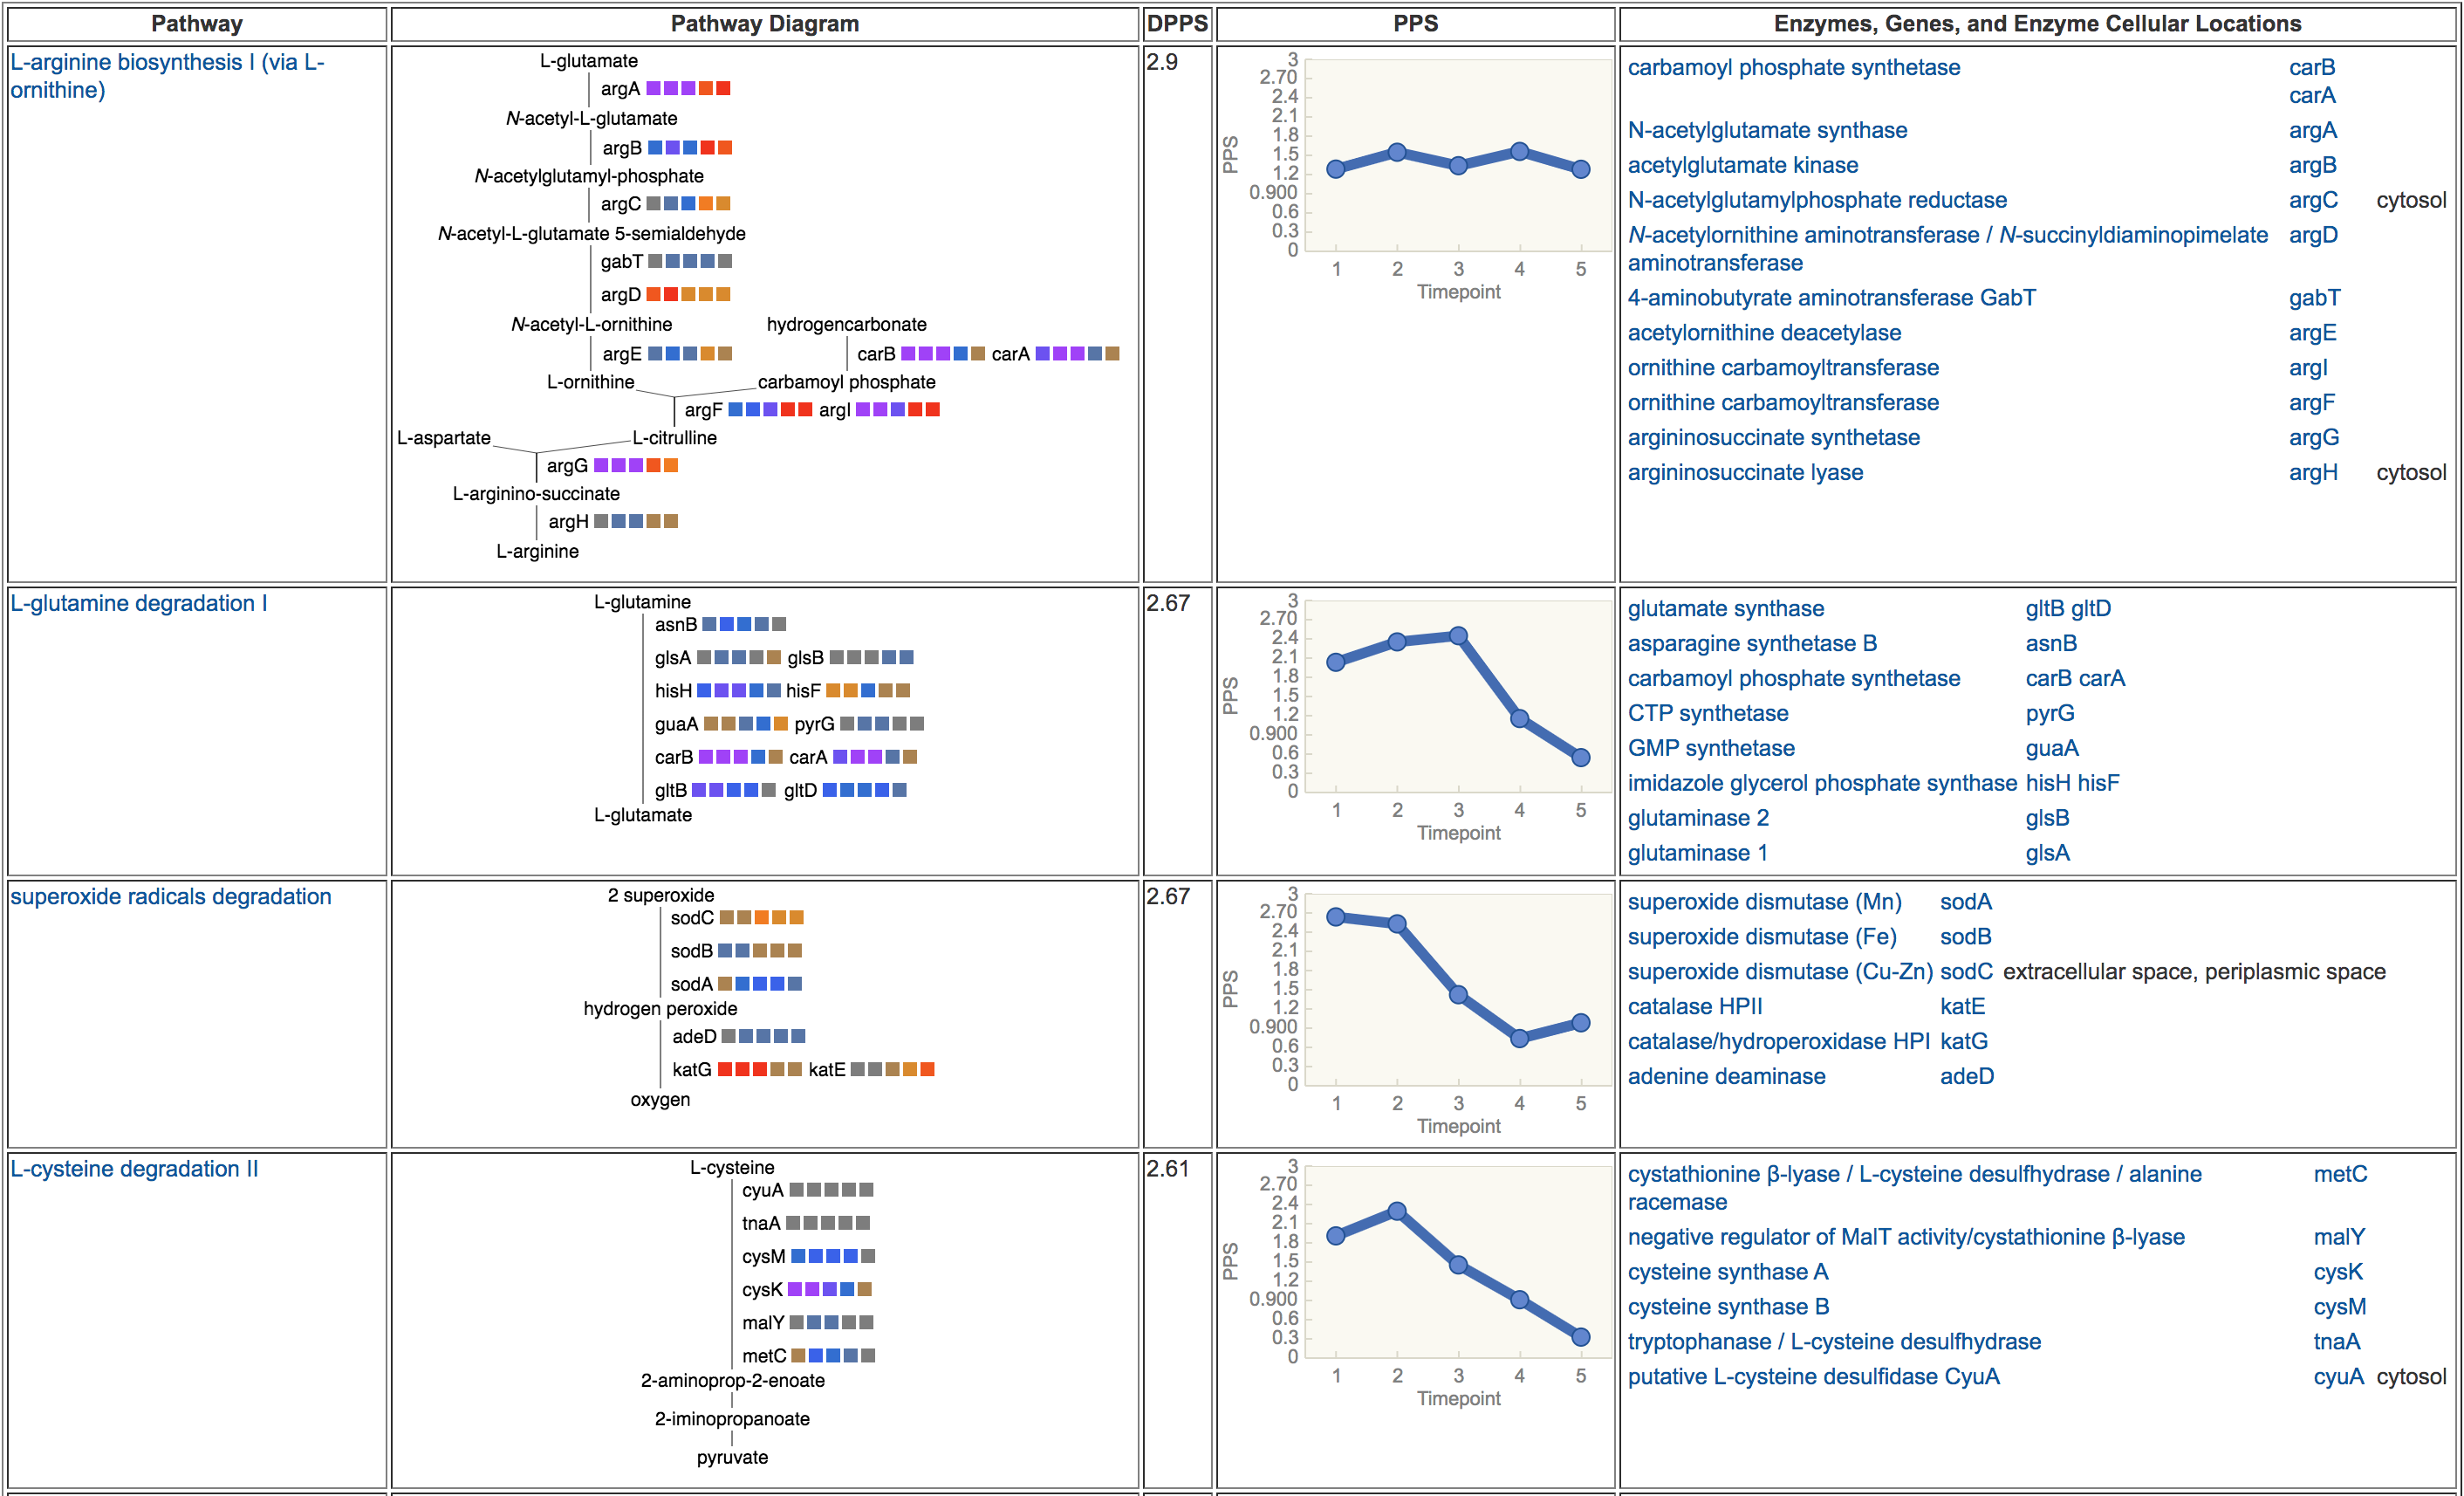Open L-cysteine degradation II pathway link
2464x1496 pixels.
[x=134, y=1168]
